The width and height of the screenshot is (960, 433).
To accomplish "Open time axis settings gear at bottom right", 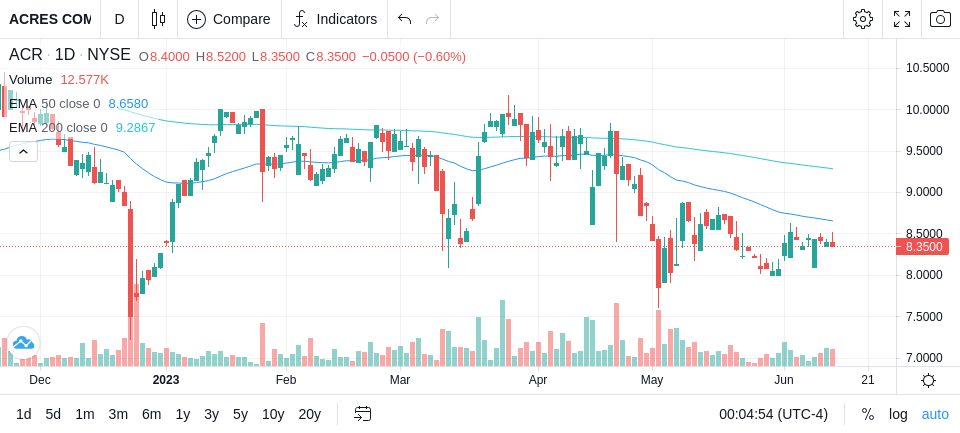I will (x=928, y=380).
